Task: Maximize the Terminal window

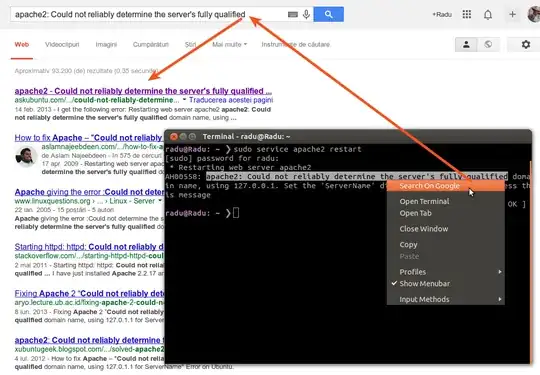Action: click(x=192, y=137)
